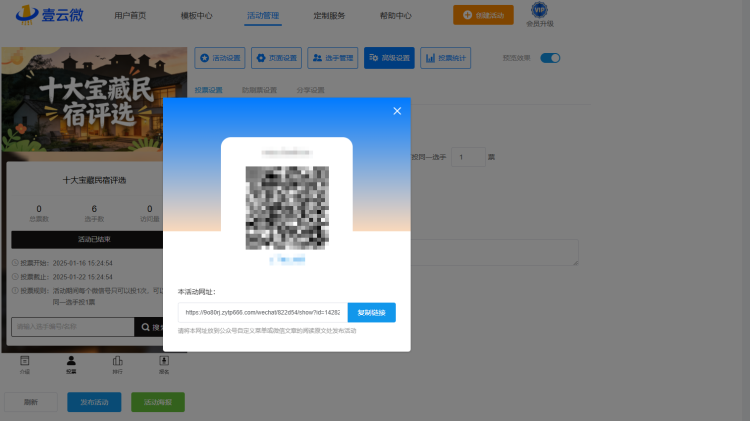Click the preview title 十大宝藏民宿评选 text
Image resolution: width=750 pixels, height=421 pixels.
[94, 180]
